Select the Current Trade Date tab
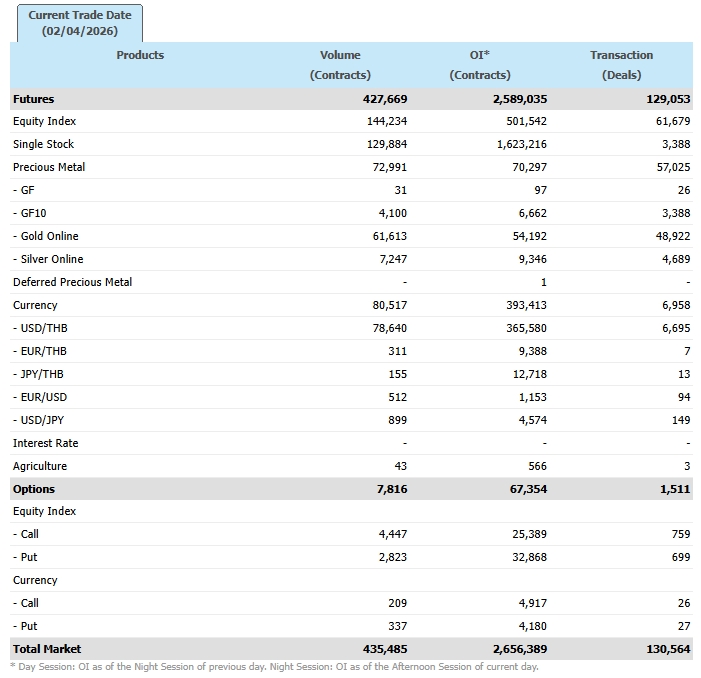The height and width of the screenshot is (678, 701). tap(80, 23)
